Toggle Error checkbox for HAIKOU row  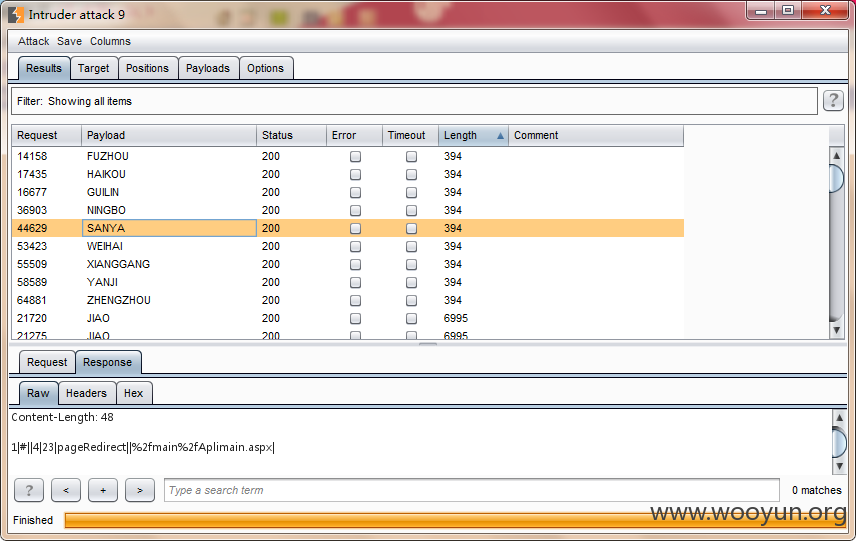click(355, 175)
